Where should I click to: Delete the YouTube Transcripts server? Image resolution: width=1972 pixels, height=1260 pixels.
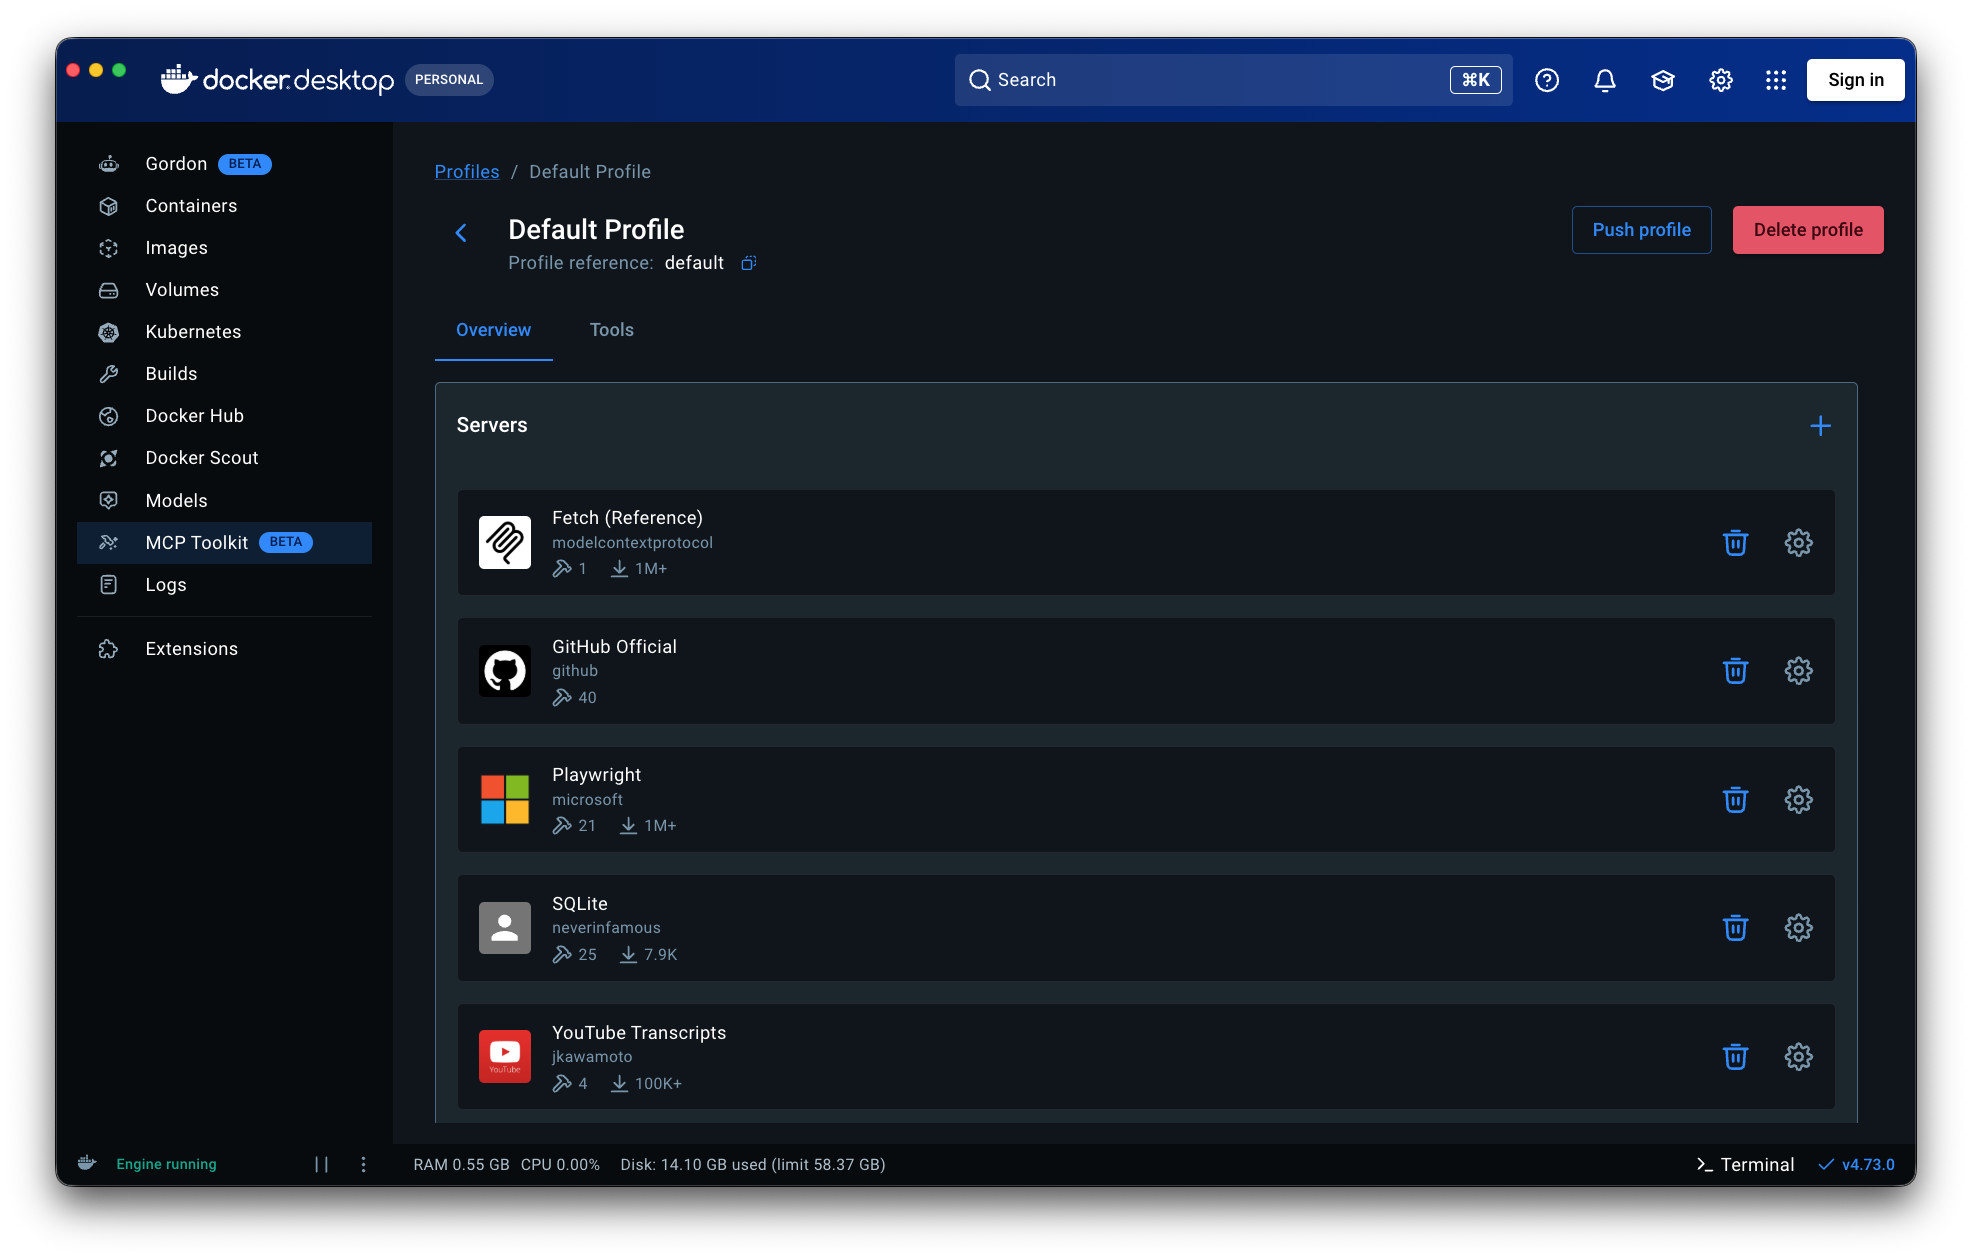(x=1735, y=1056)
